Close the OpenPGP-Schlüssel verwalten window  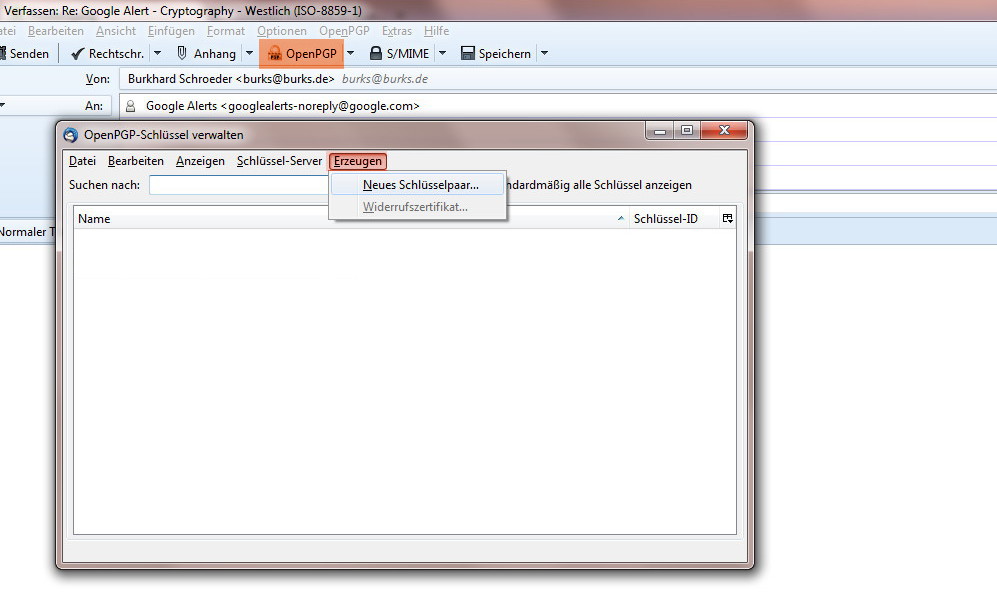click(724, 130)
